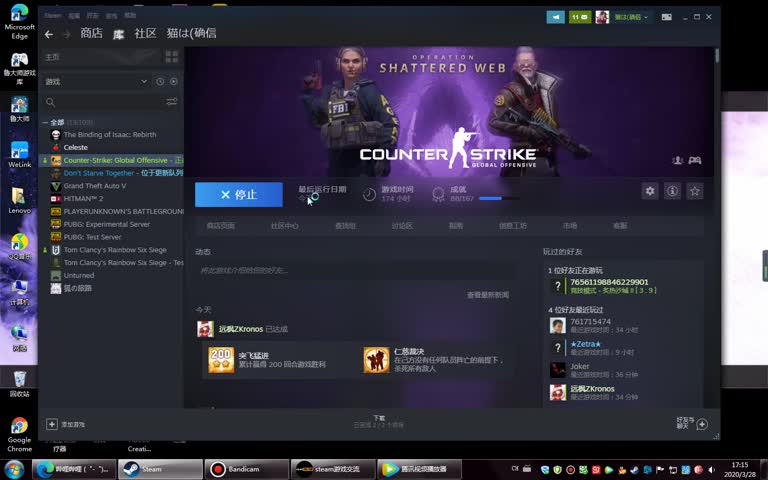The height and width of the screenshot is (480, 768).
Task: Click the recent activity clock icon
Action: pyautogui.click(x=159, y=82)
